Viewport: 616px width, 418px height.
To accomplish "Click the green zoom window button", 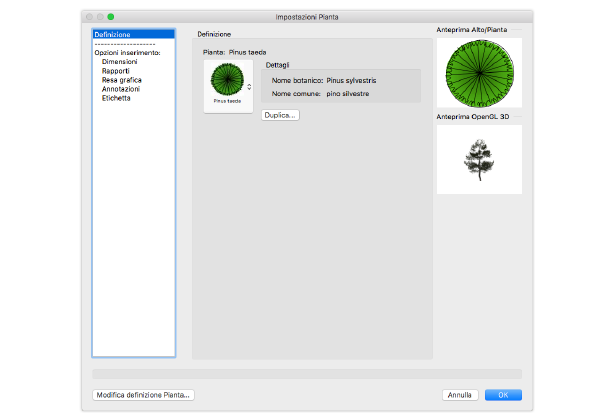I will point(111,17).
